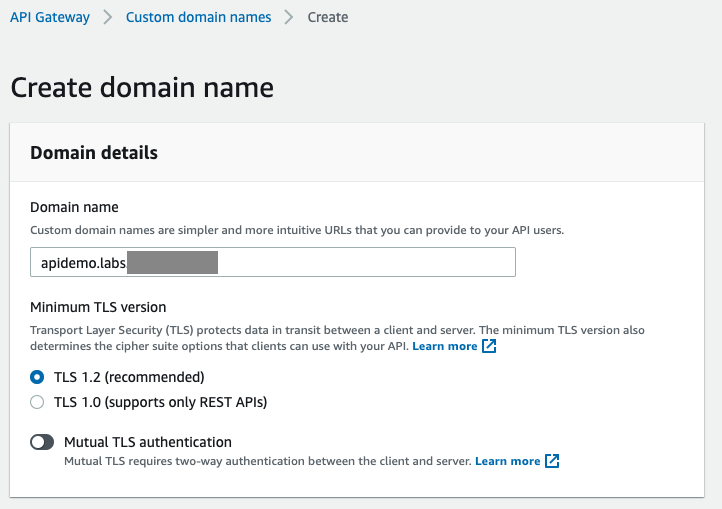
Task: Select the TLS 1.2 (recommended) radio button
Action: (38, 377)
